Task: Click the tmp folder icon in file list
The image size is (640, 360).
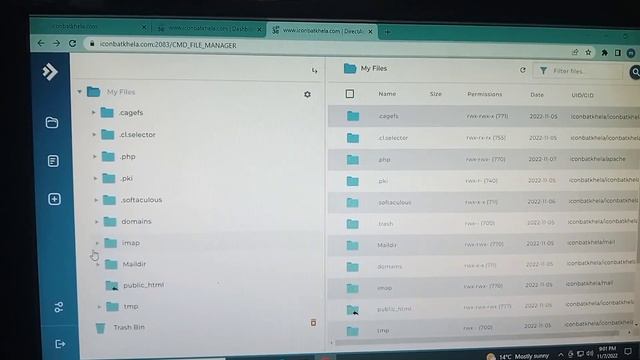Action: coord(352,331)
